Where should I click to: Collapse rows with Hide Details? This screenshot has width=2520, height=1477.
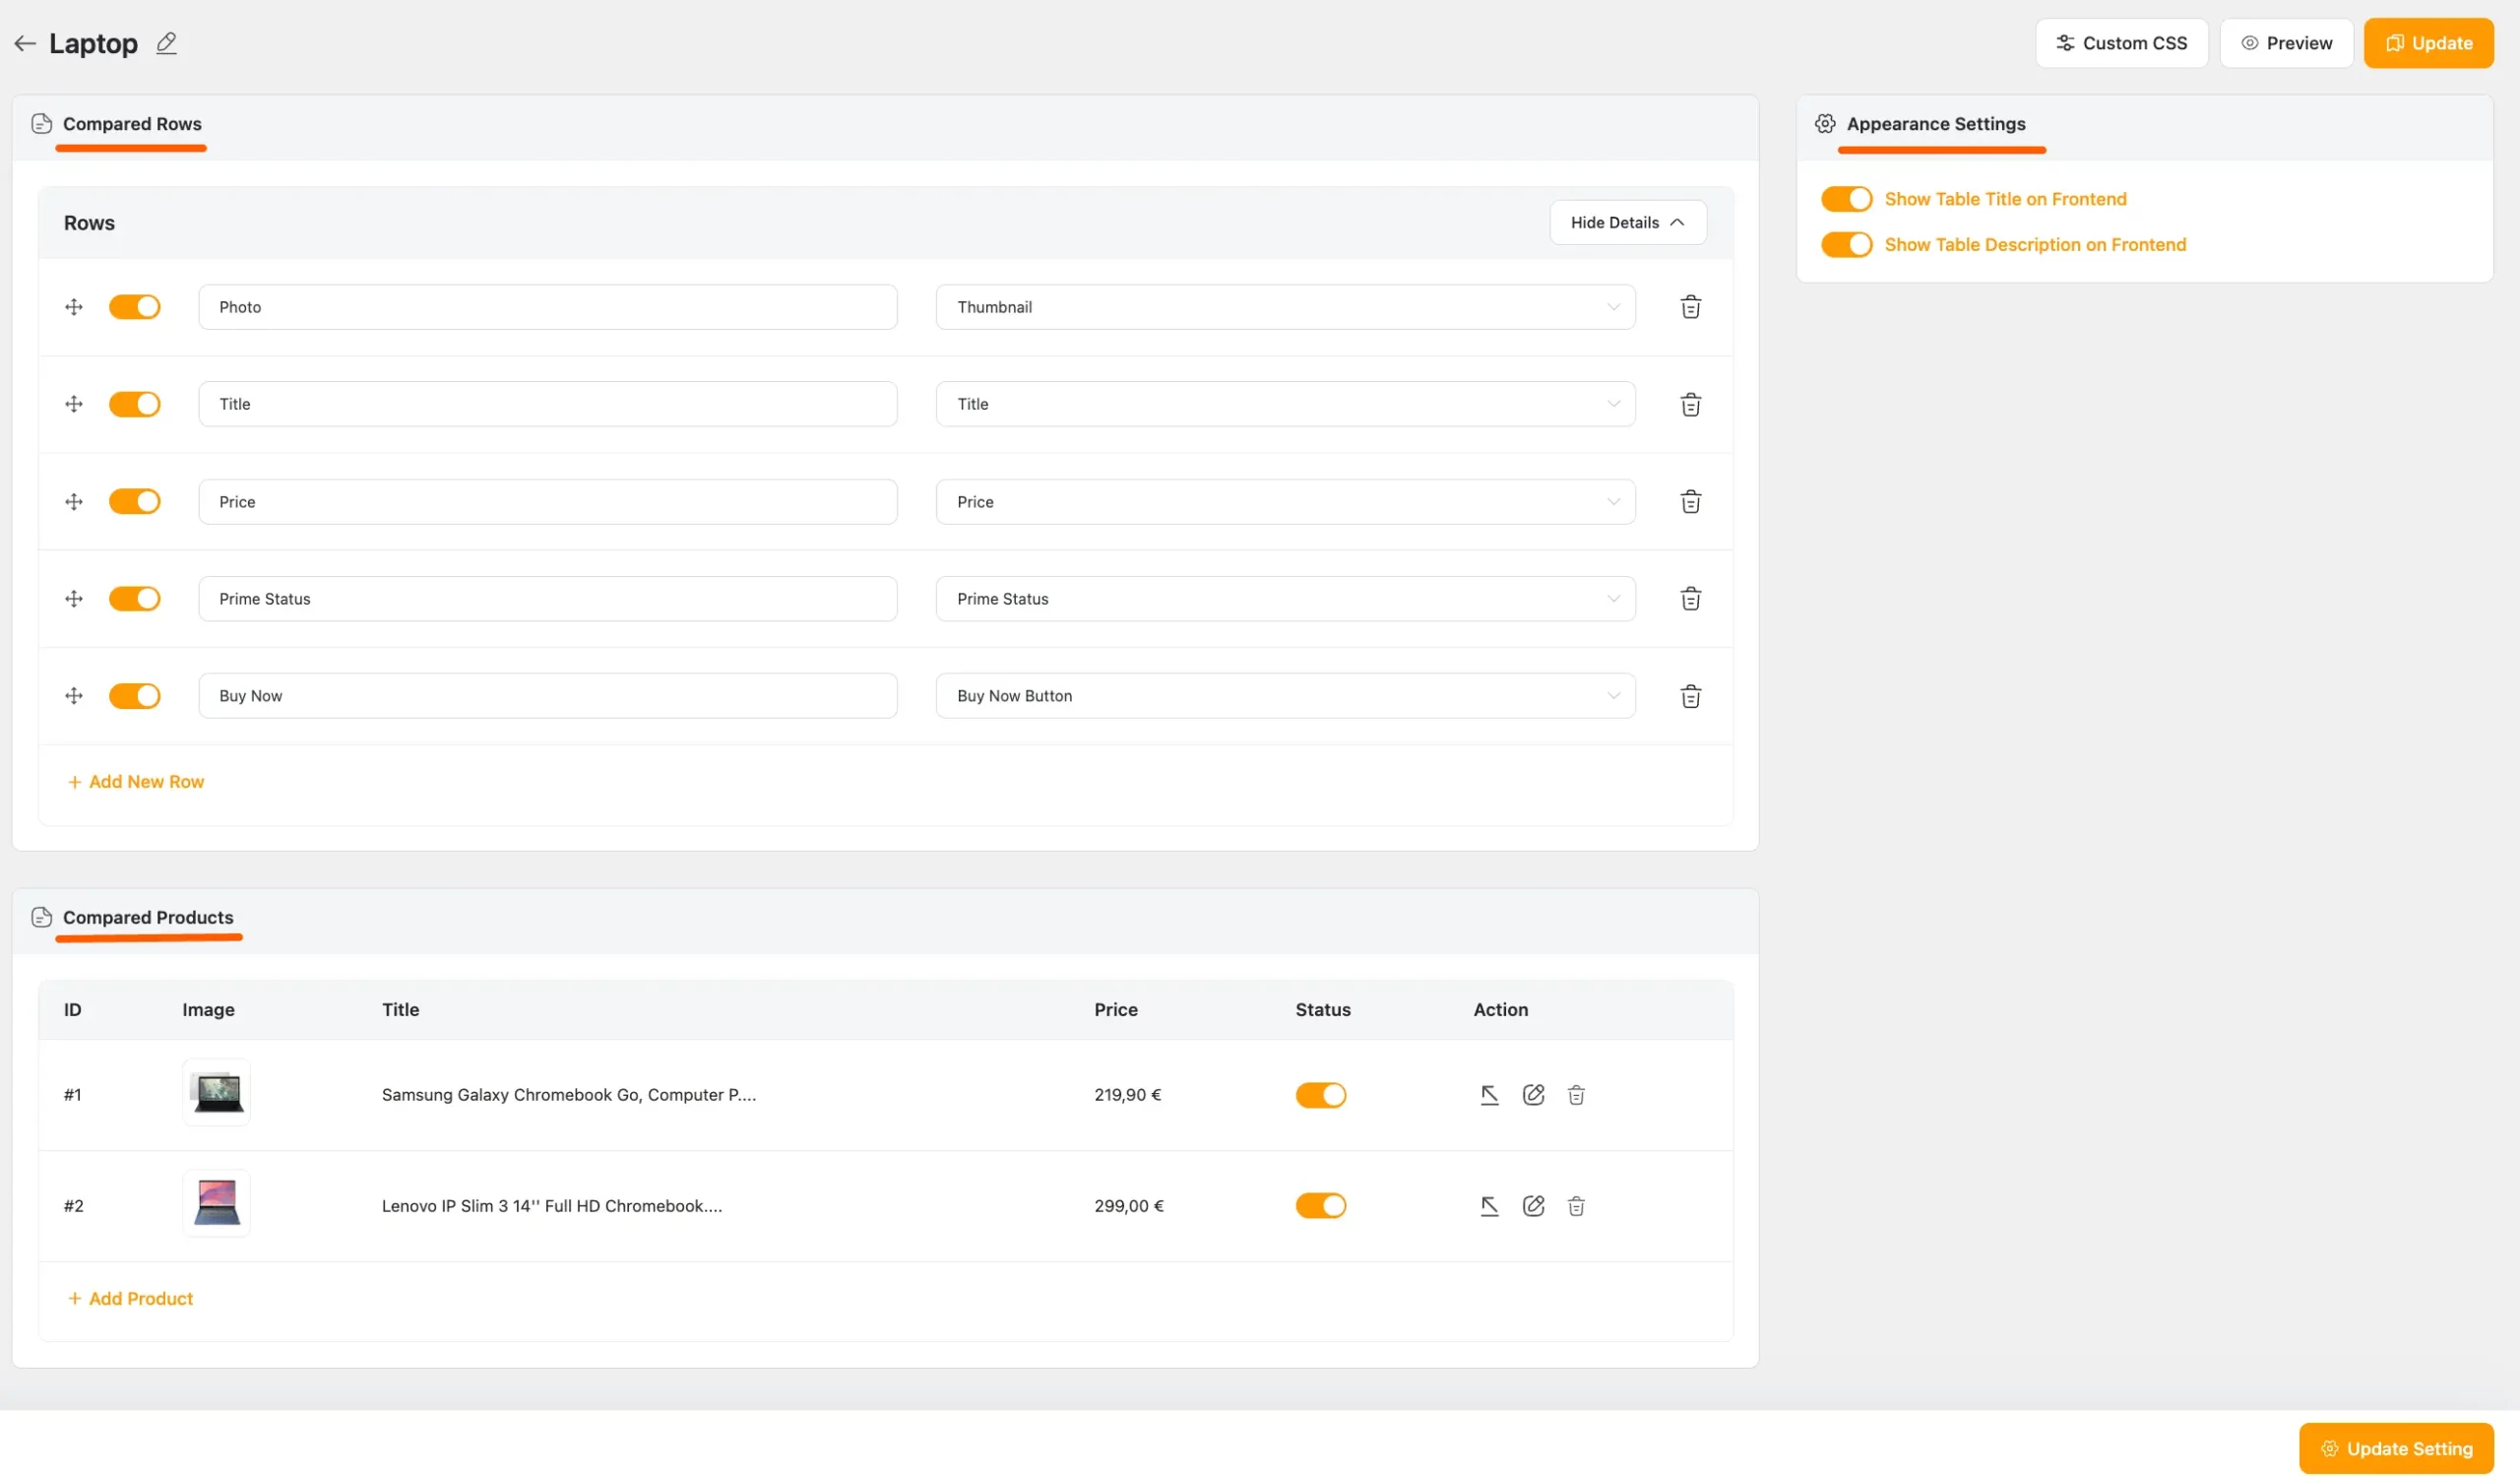pyautogui.click(x=1627, y=222)
